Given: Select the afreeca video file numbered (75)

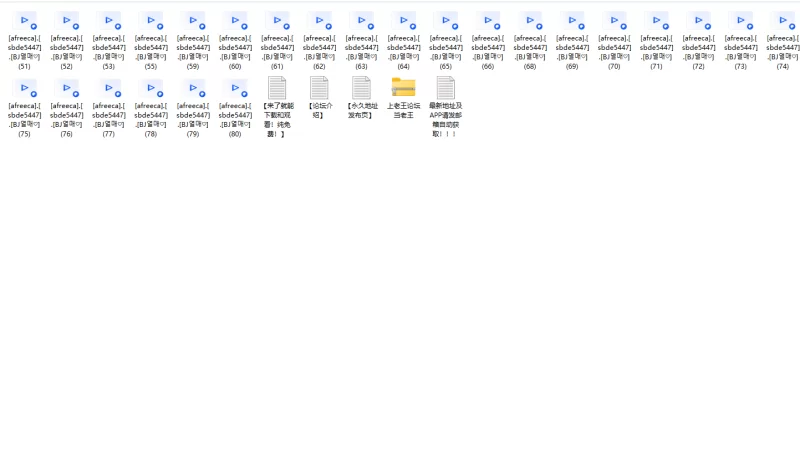Looking at the screenshot, I should point(24,108).
